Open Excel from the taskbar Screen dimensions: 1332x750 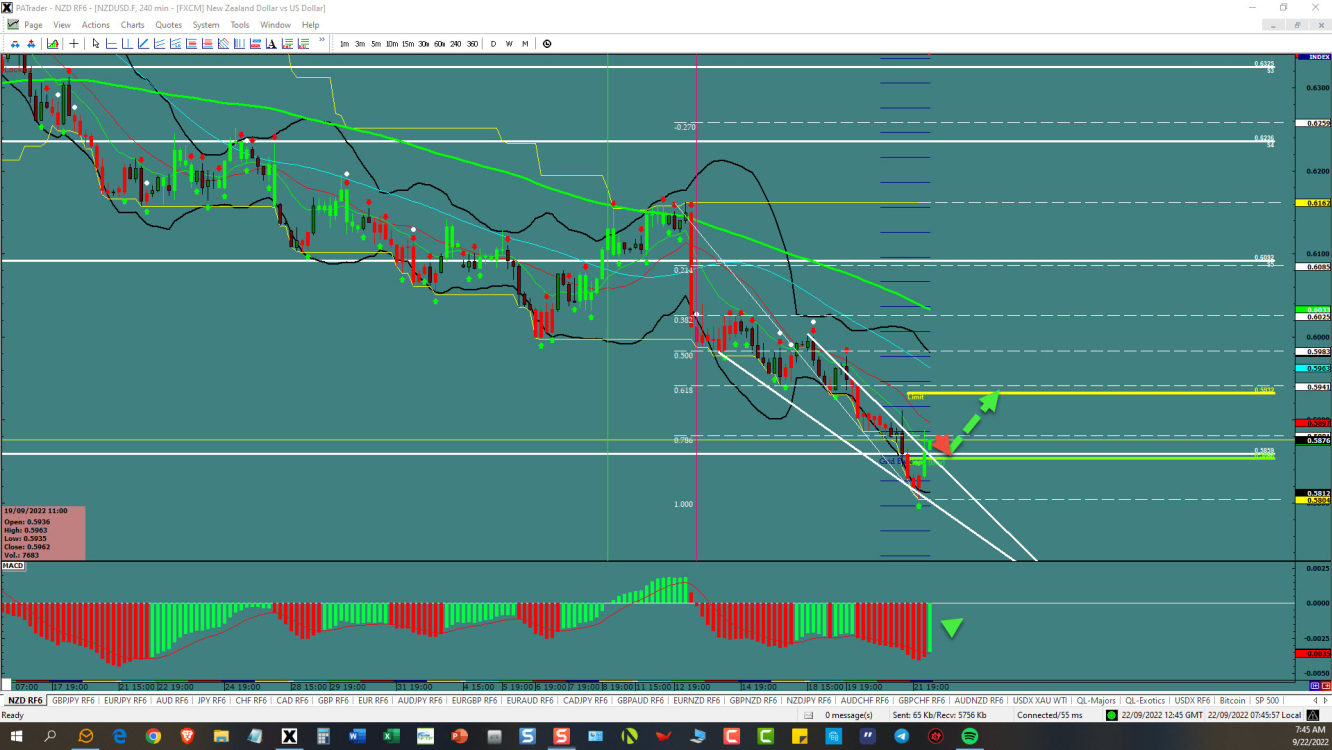pos(391,736)
